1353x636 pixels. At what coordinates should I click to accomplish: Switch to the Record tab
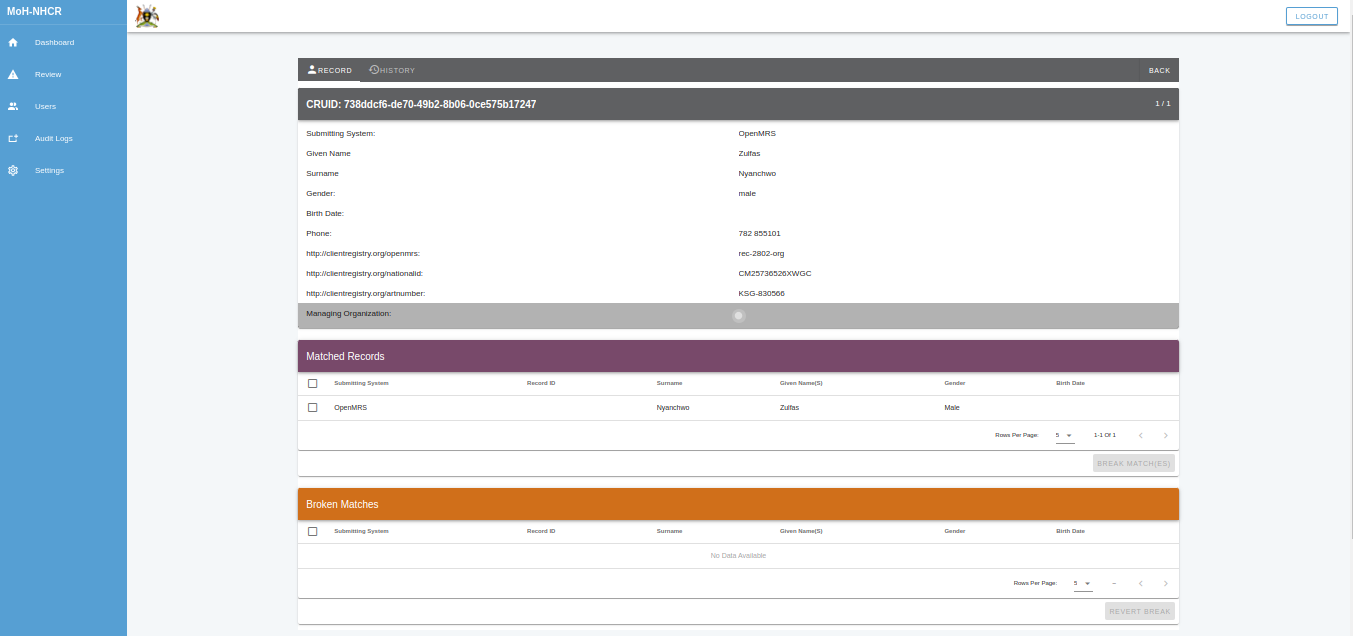(x=329, y=70)
